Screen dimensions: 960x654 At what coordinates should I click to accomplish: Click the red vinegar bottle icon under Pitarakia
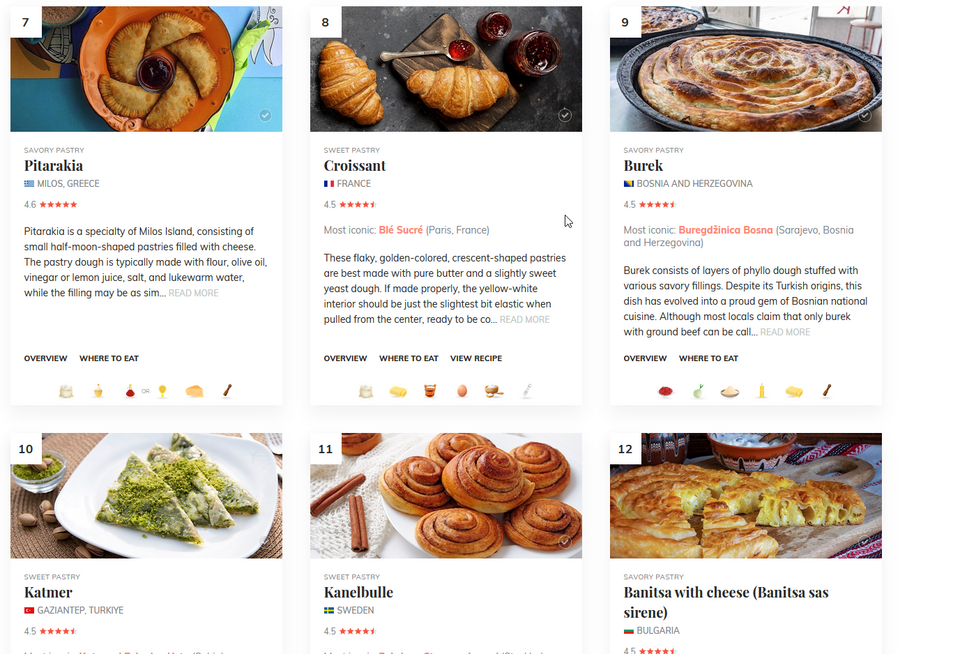(130, 391)
